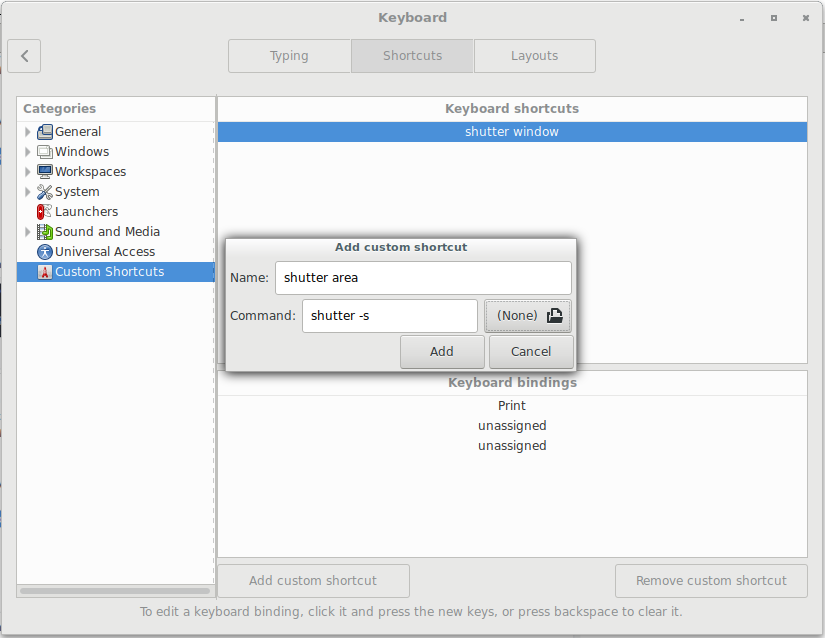This screenshot has height=638, width=825.
Task: Open the Layouts tab
Action: tap(534, 56)
